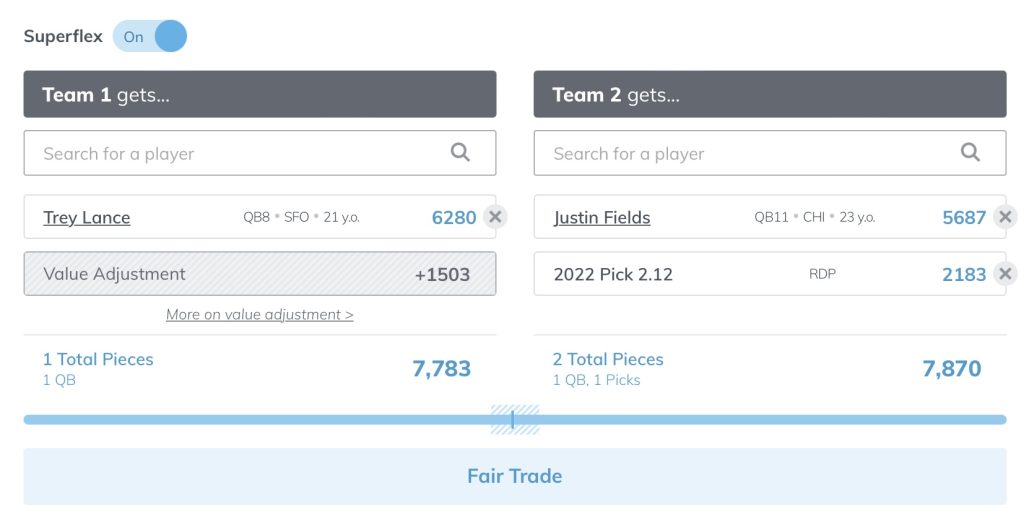The height and width of the screenshot is (515, 1024).
Task: Click Trey Lance's 6280 value
Action: tap(454, 217)
